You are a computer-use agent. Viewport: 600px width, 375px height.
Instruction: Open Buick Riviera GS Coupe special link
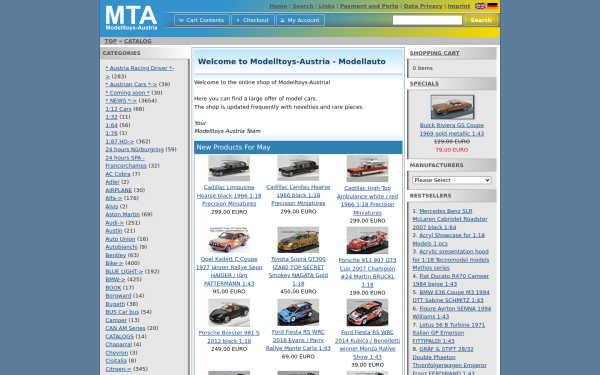[452, 129]
